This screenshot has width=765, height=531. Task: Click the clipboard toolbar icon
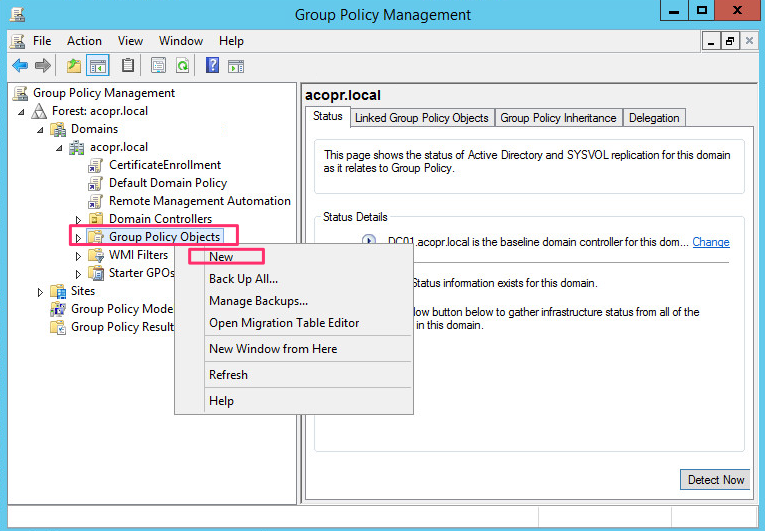[128, 65]
